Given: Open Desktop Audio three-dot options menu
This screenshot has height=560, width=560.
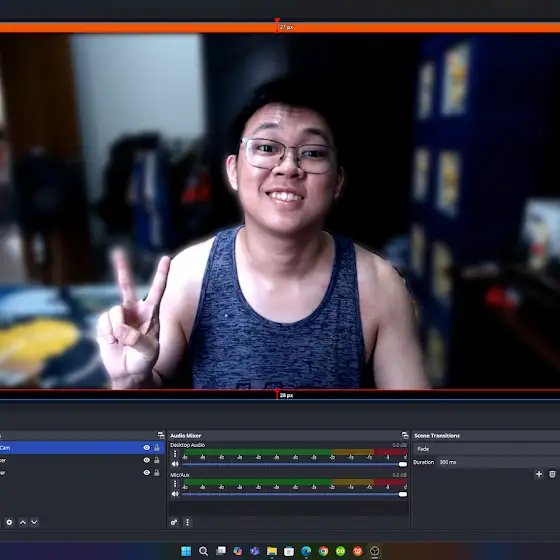Looking at the screenshot, I should 175,454.
